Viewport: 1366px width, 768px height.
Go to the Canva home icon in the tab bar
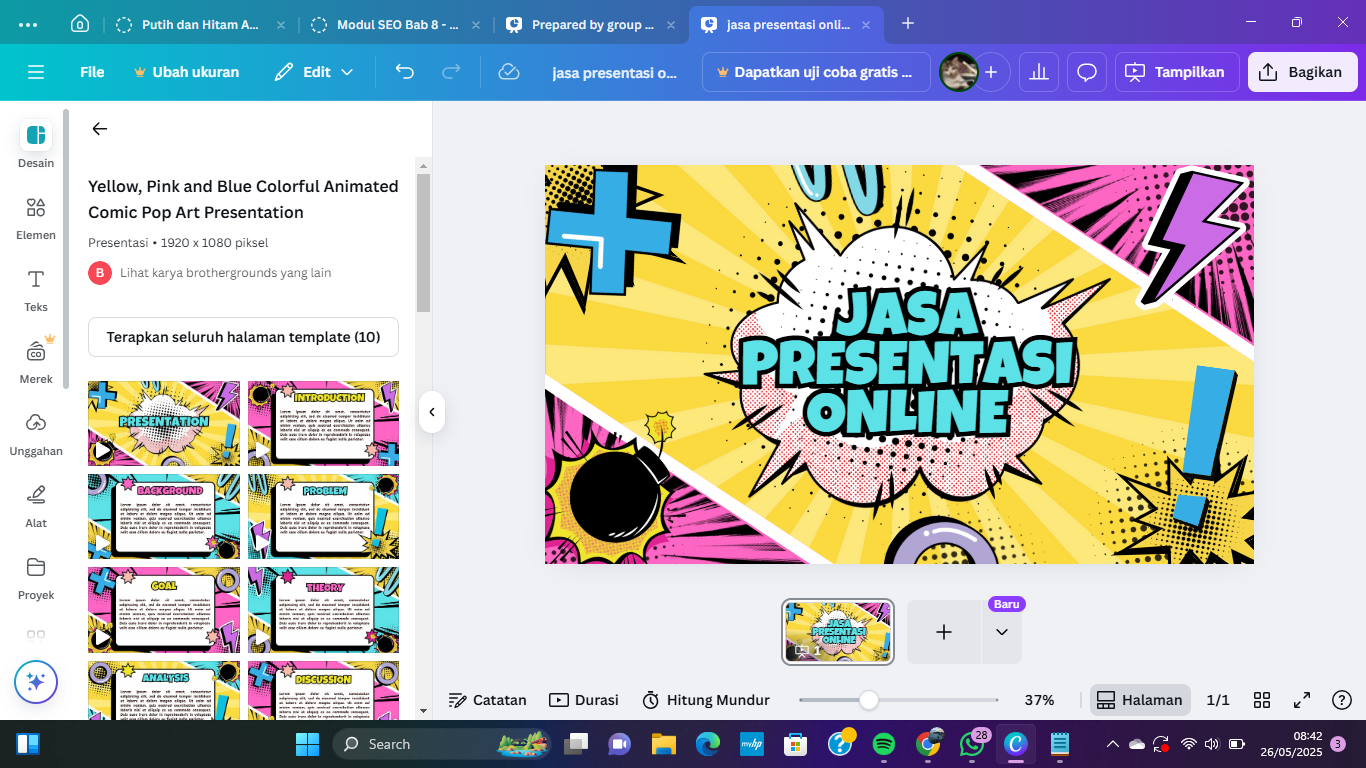tap(80, 24)
